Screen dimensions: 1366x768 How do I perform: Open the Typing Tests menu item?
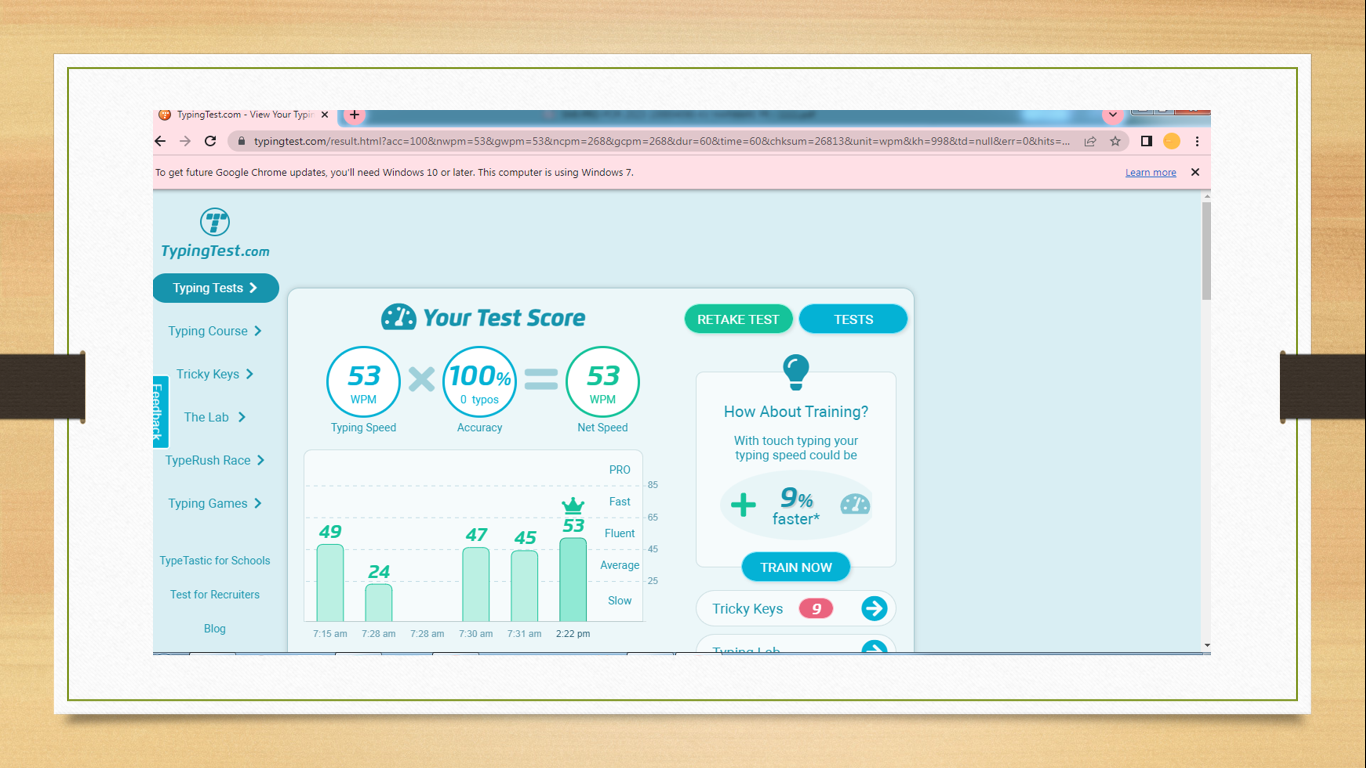215,288
